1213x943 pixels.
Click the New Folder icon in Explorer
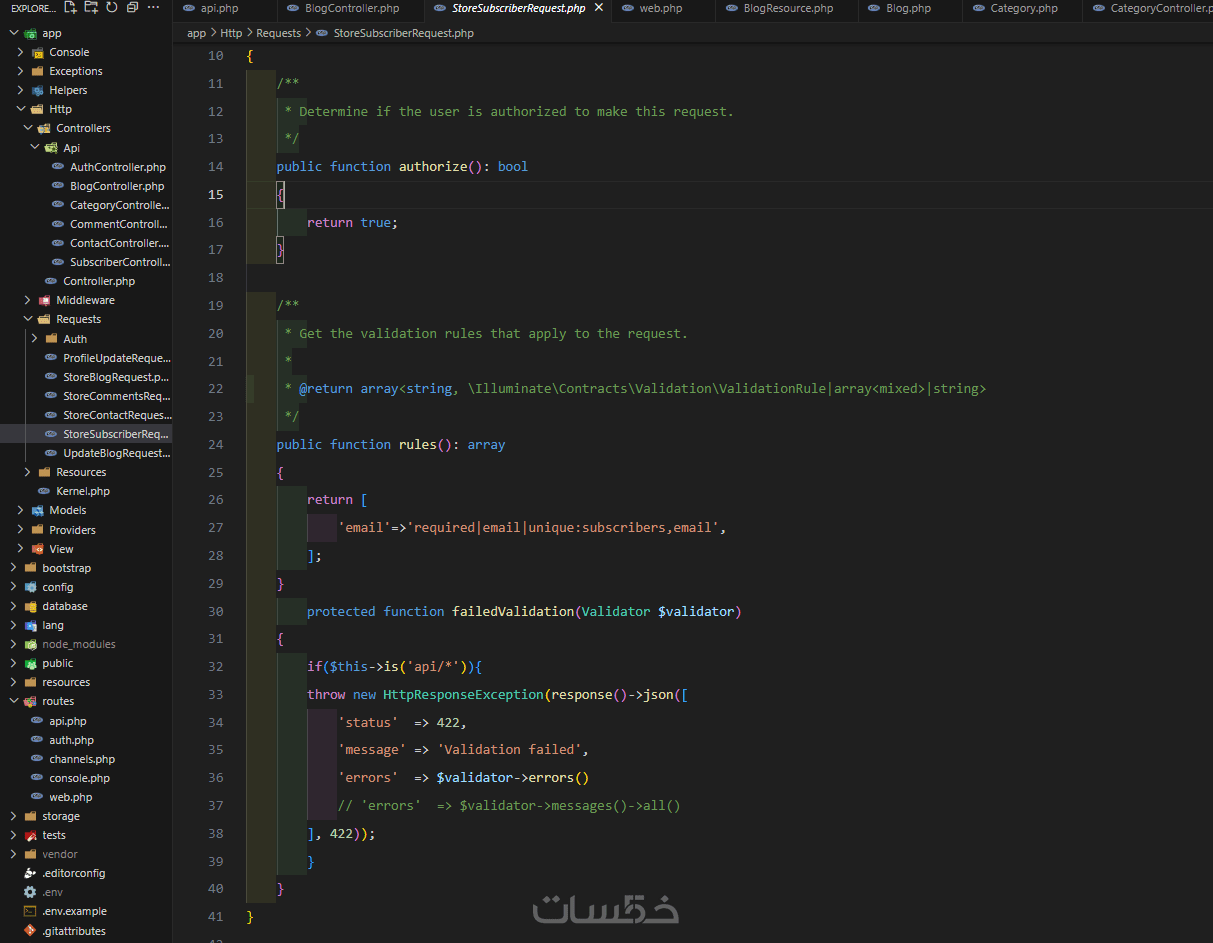(91, 8)
